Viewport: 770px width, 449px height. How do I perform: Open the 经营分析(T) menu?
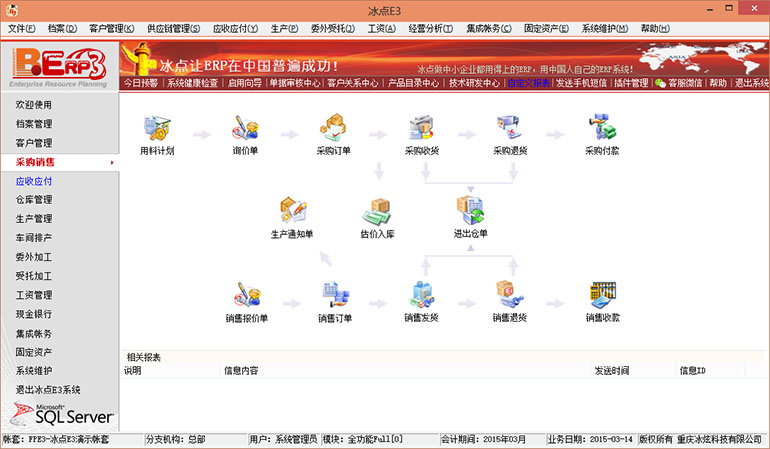click(x=431, y=28)
